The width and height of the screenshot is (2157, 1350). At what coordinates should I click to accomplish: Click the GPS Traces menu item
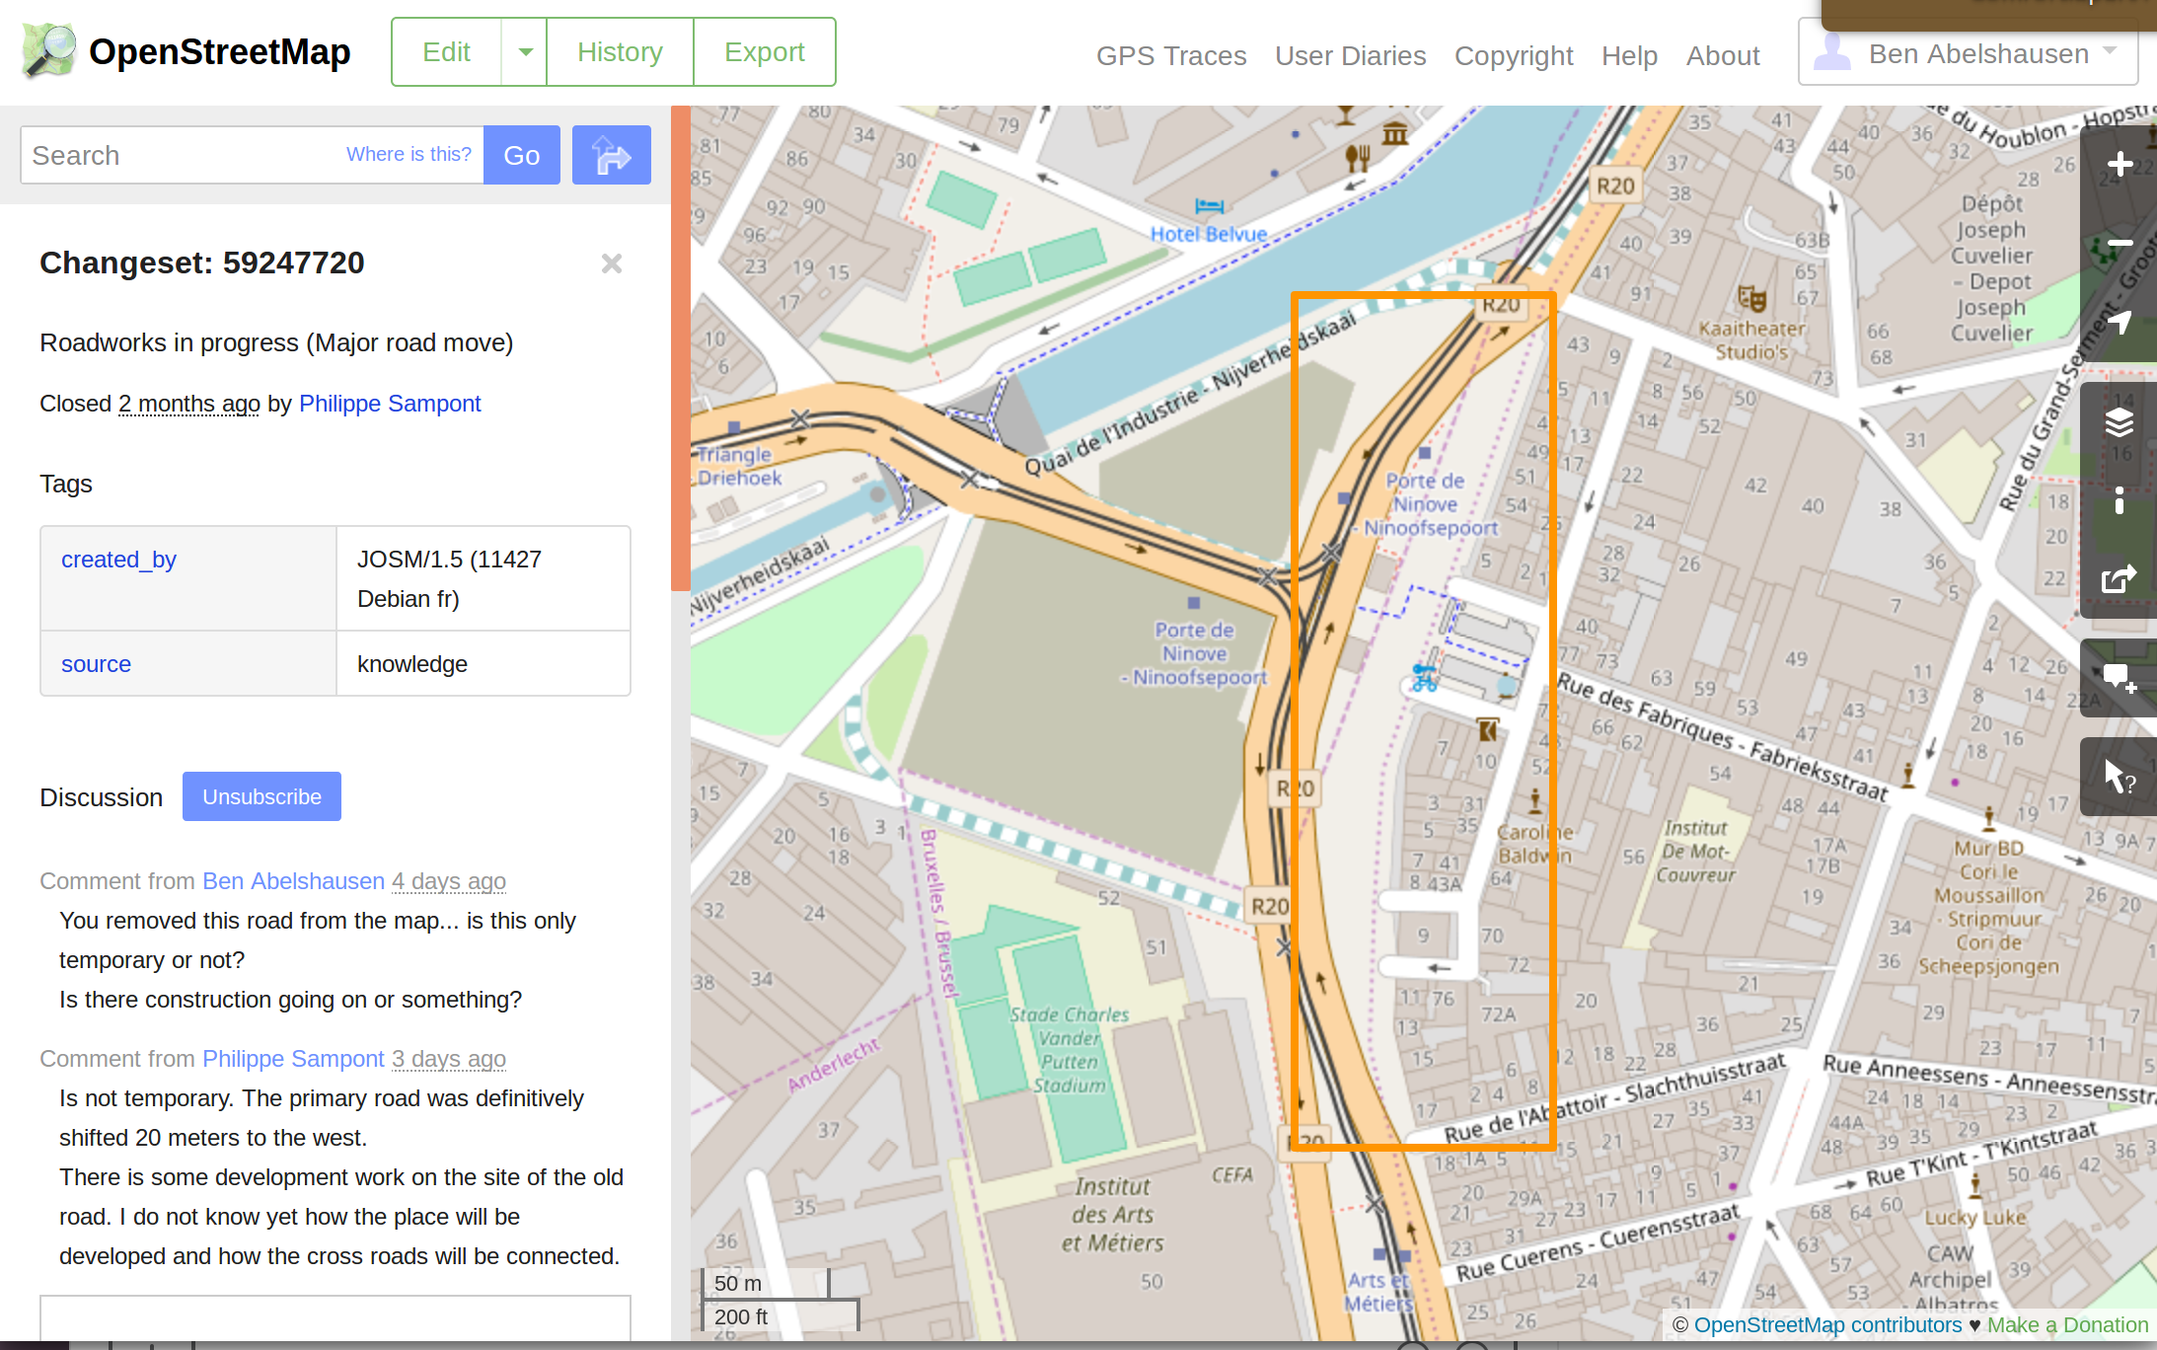point(1170,56)
